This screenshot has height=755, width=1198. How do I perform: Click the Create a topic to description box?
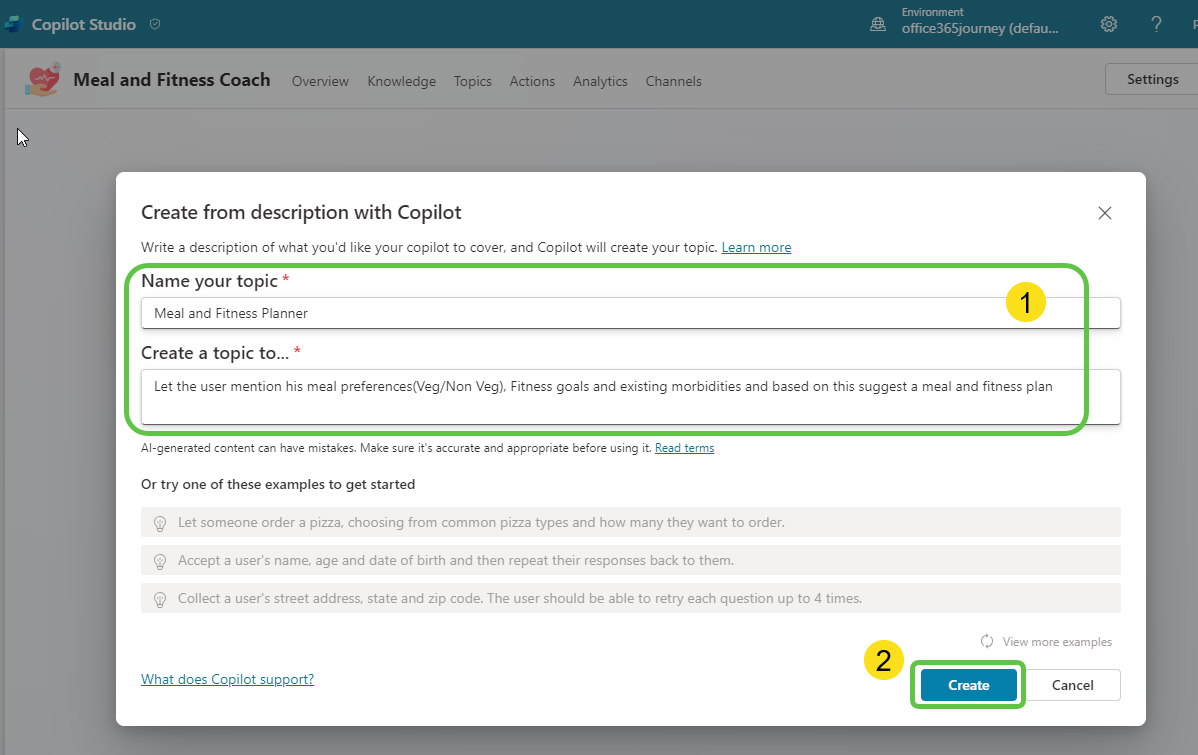pos(630,396)
